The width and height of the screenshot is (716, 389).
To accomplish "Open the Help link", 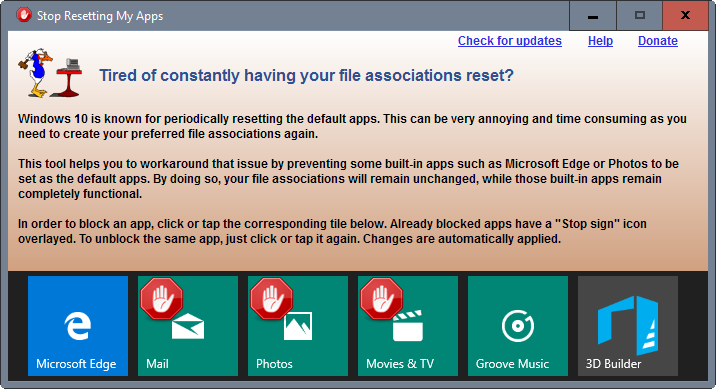I will pos(600,41).
